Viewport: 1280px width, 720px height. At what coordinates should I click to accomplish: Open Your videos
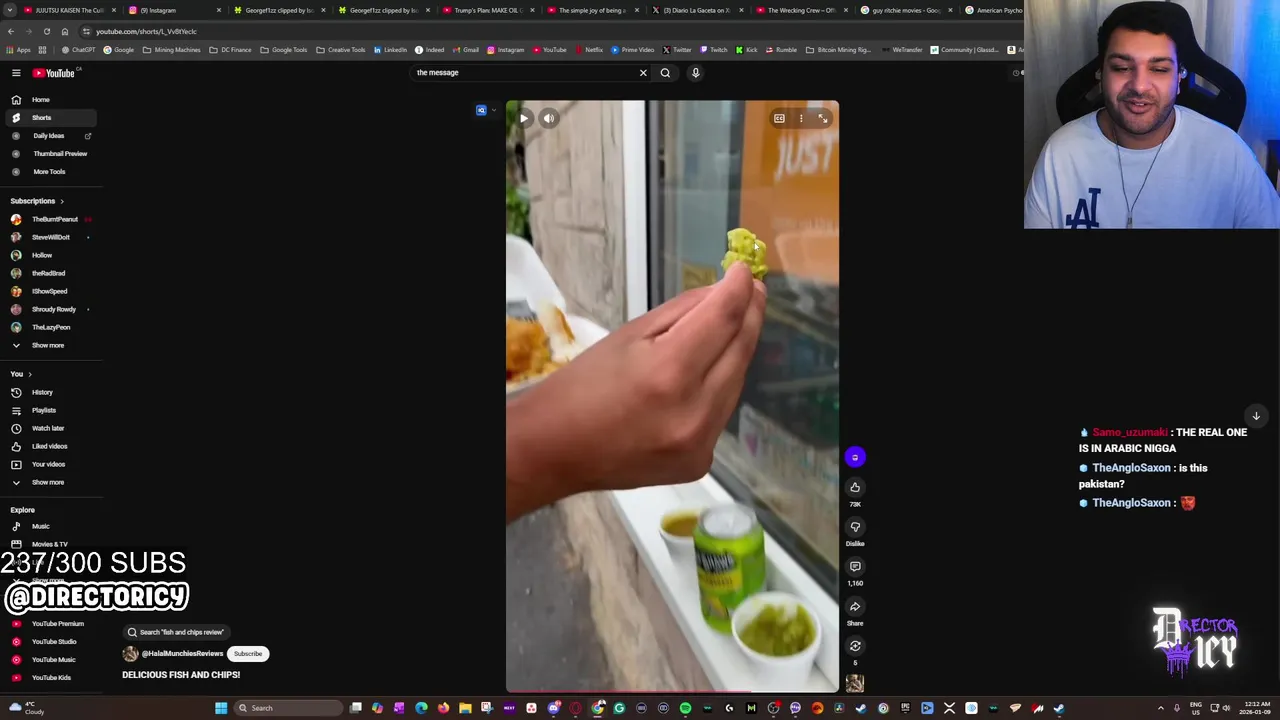pos(49,464)
